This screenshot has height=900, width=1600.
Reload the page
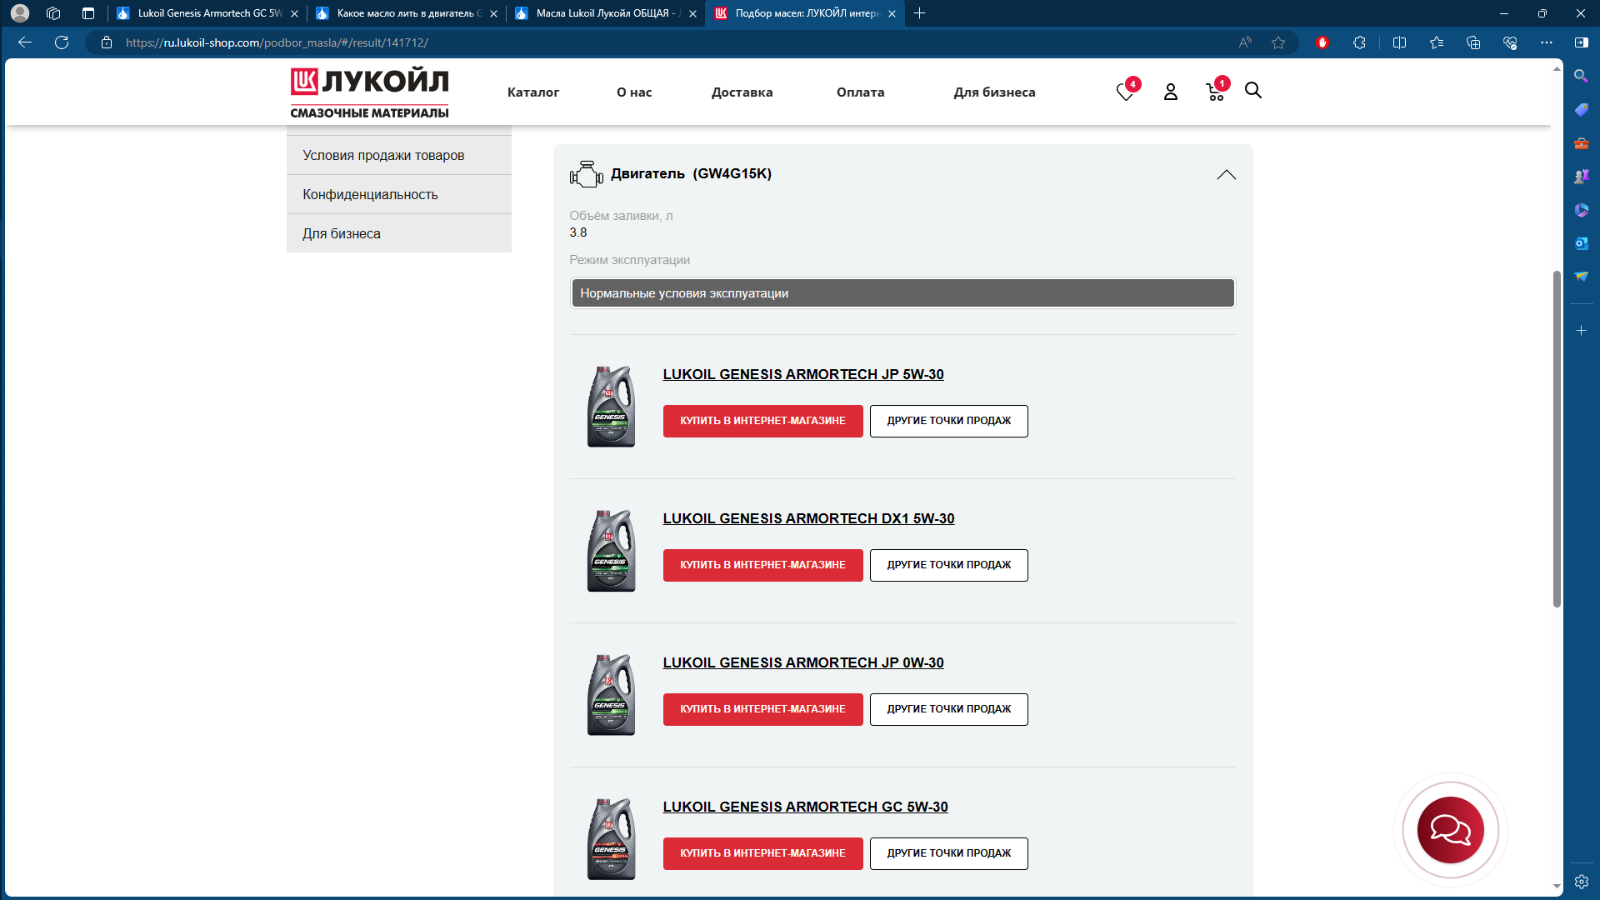pyautogui.click(x=62, y=42)
